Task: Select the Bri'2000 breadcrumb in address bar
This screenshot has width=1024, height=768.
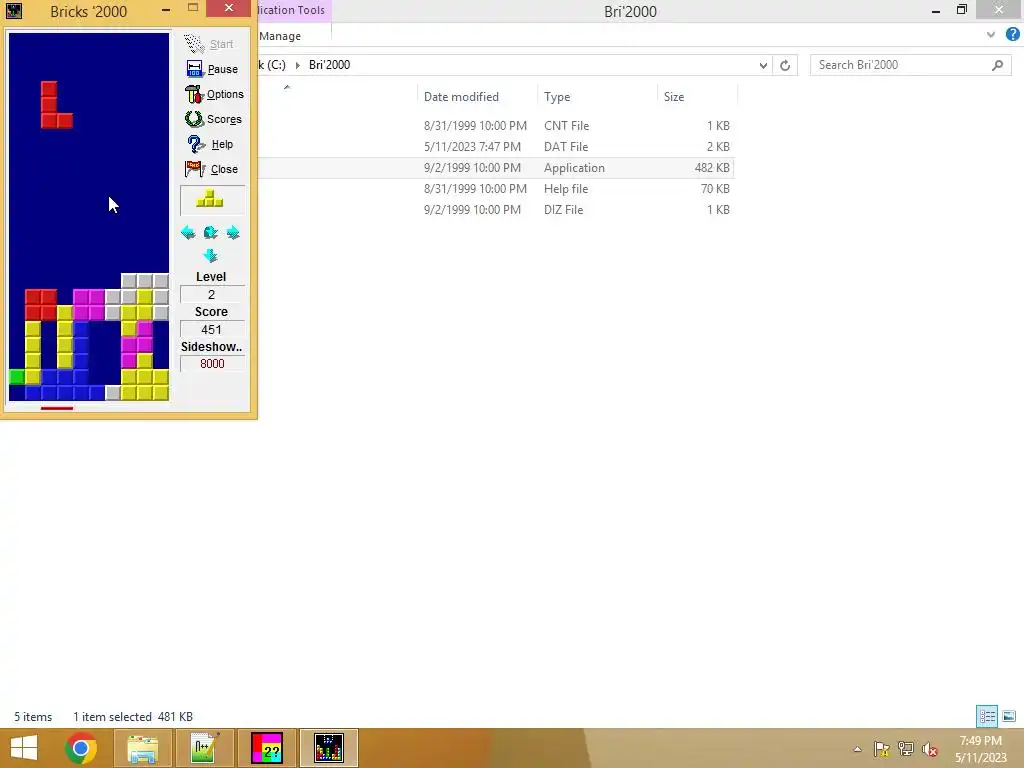Action: (329, 65)
